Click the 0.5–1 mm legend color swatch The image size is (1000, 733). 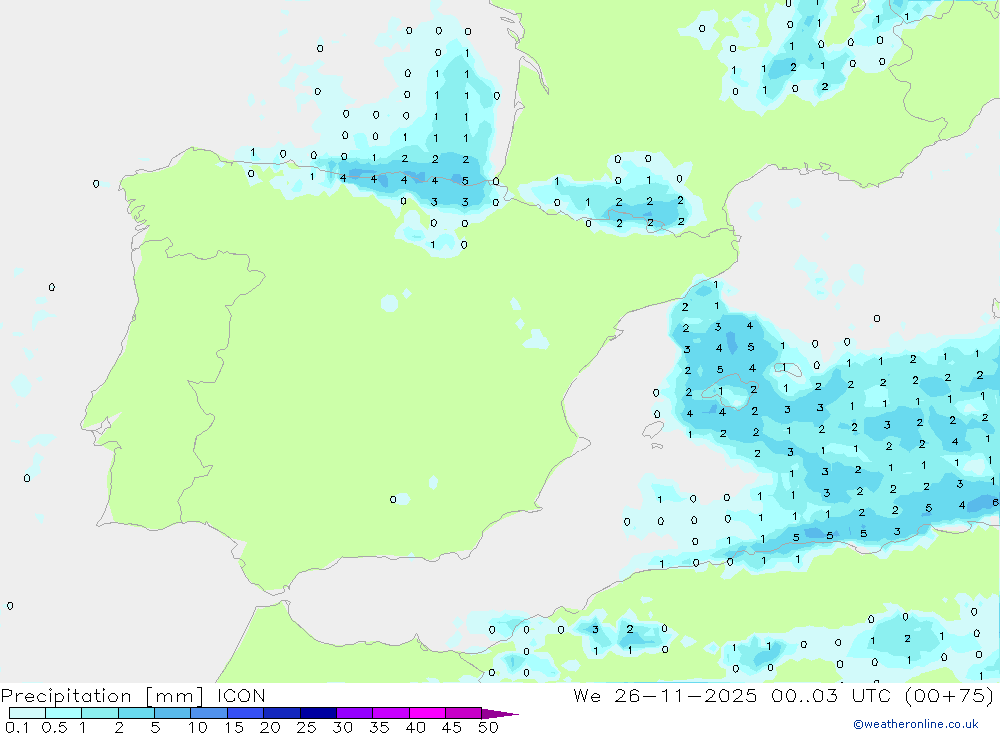coord(64,713)
